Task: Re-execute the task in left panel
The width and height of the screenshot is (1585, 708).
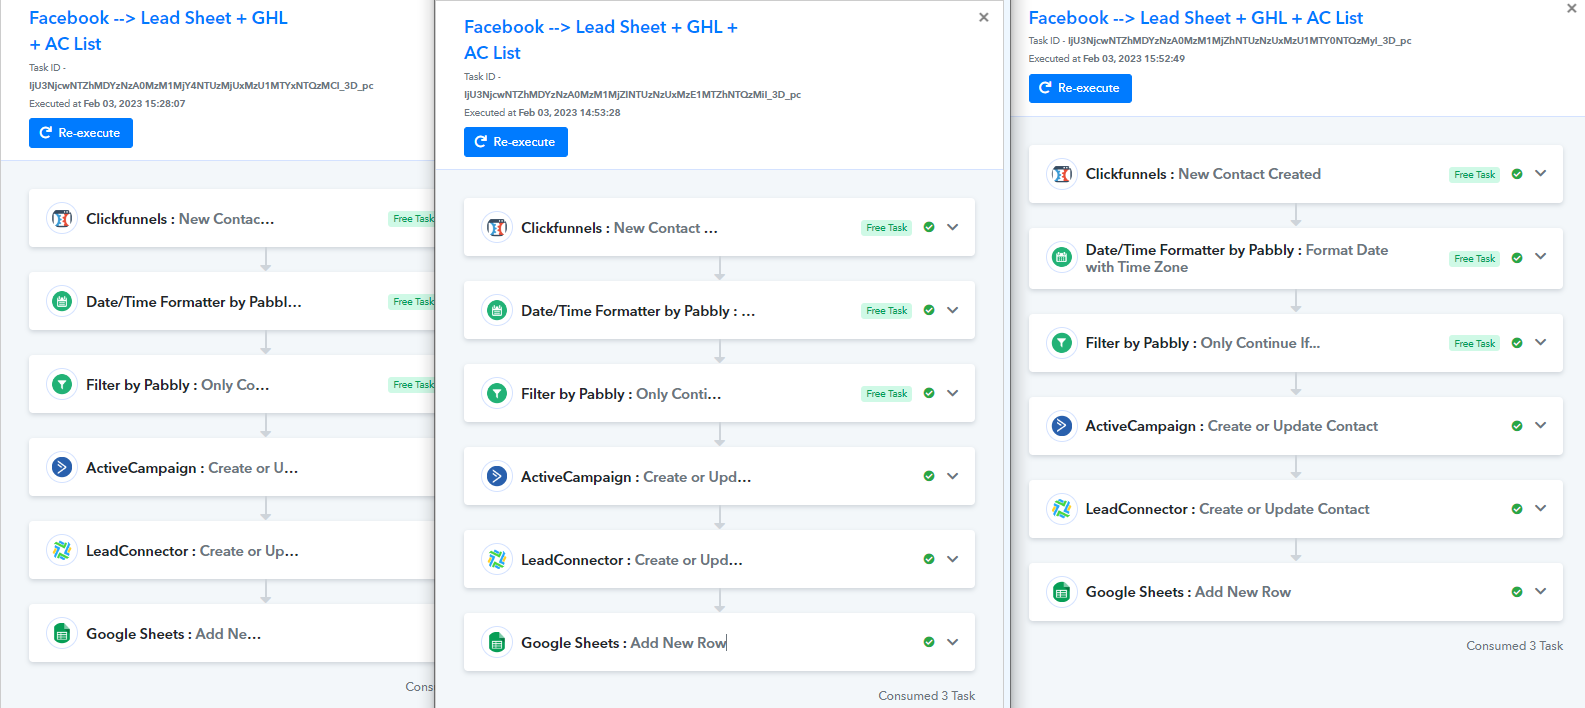Action: tap(81, 133)
